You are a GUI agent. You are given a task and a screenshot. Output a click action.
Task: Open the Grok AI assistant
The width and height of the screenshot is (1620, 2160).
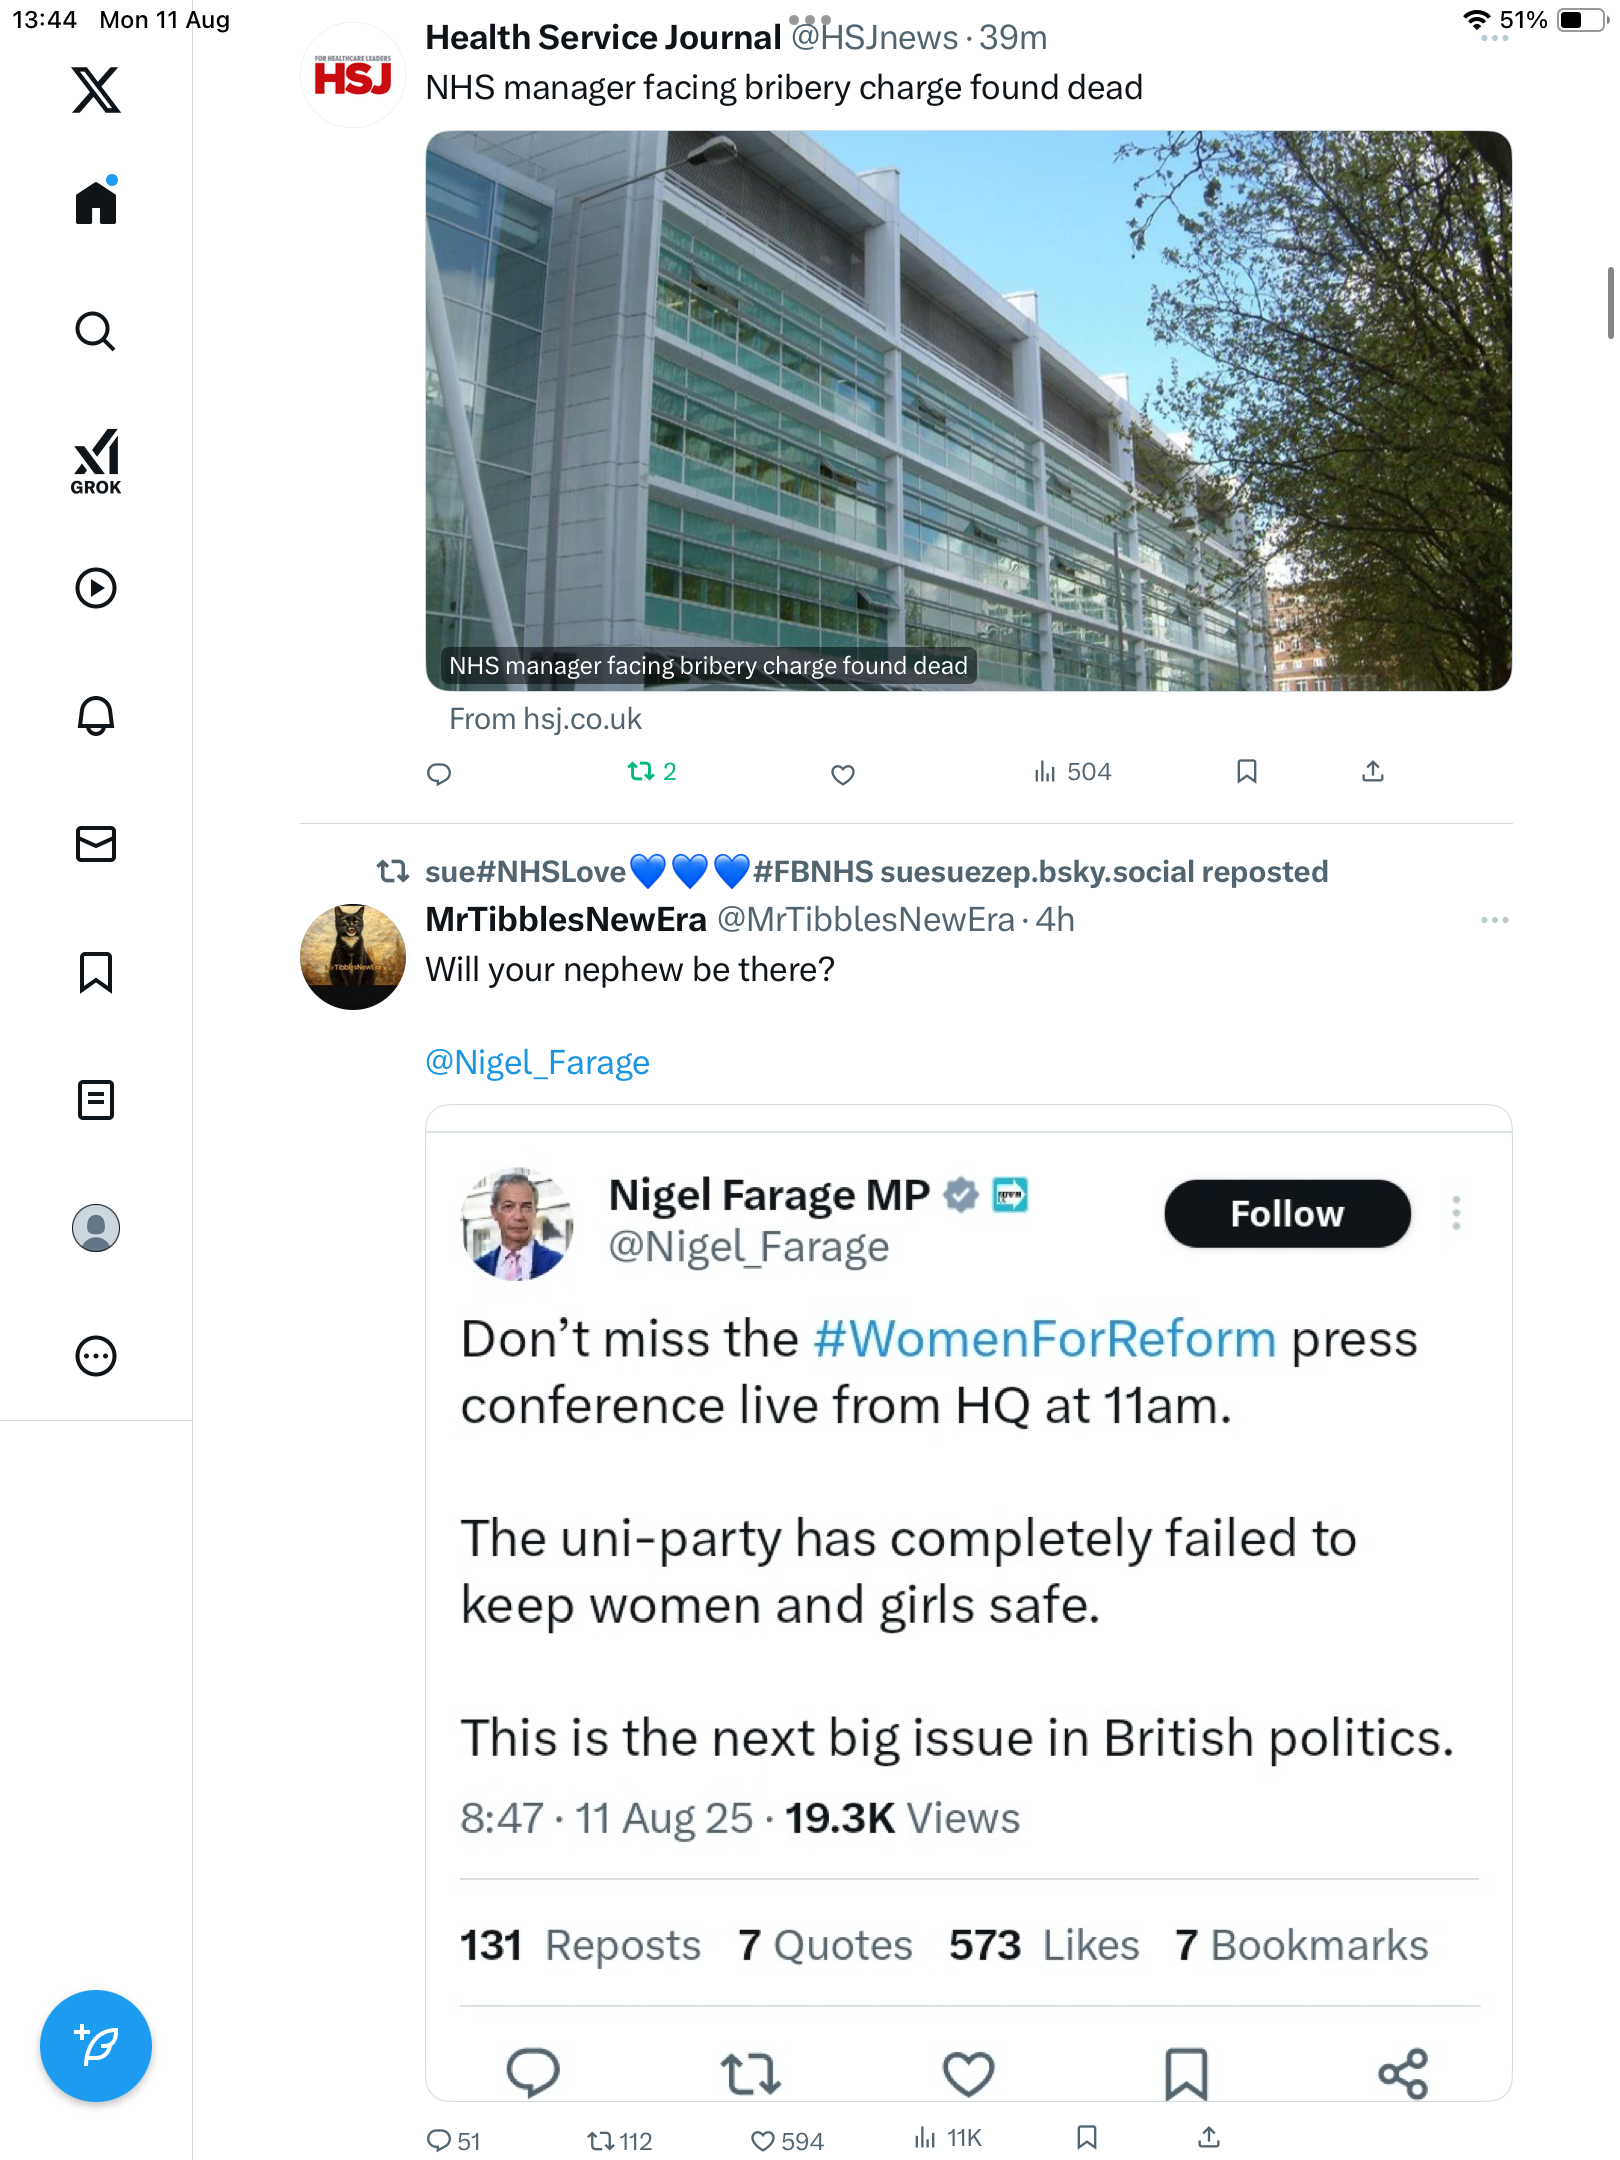[96, 461]
